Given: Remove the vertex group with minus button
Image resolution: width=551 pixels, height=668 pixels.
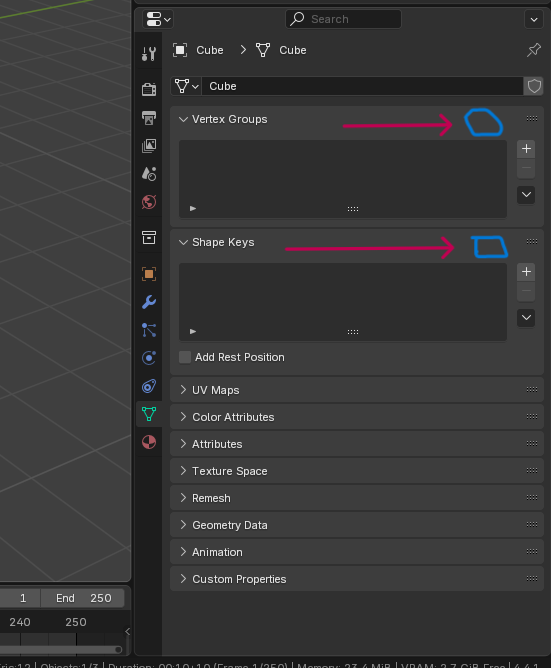Looking at the screenshot, I should pos(526,168).
